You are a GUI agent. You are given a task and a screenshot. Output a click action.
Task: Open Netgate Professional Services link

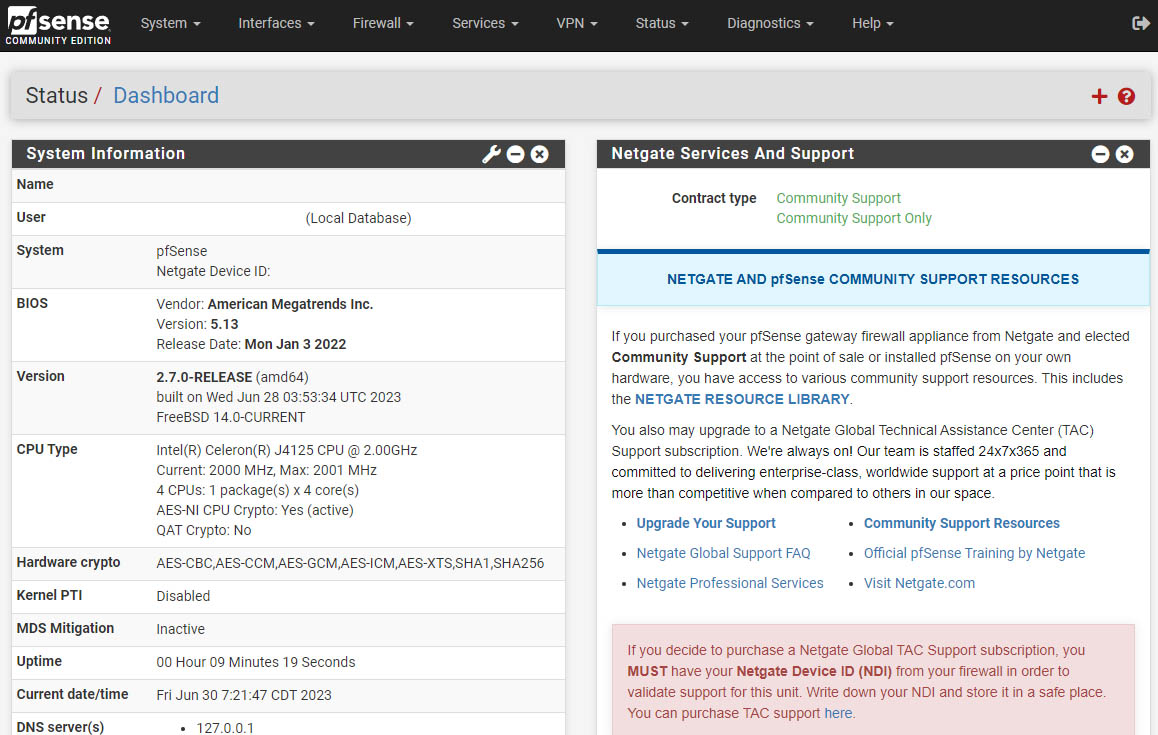click(x=730, y=583)
